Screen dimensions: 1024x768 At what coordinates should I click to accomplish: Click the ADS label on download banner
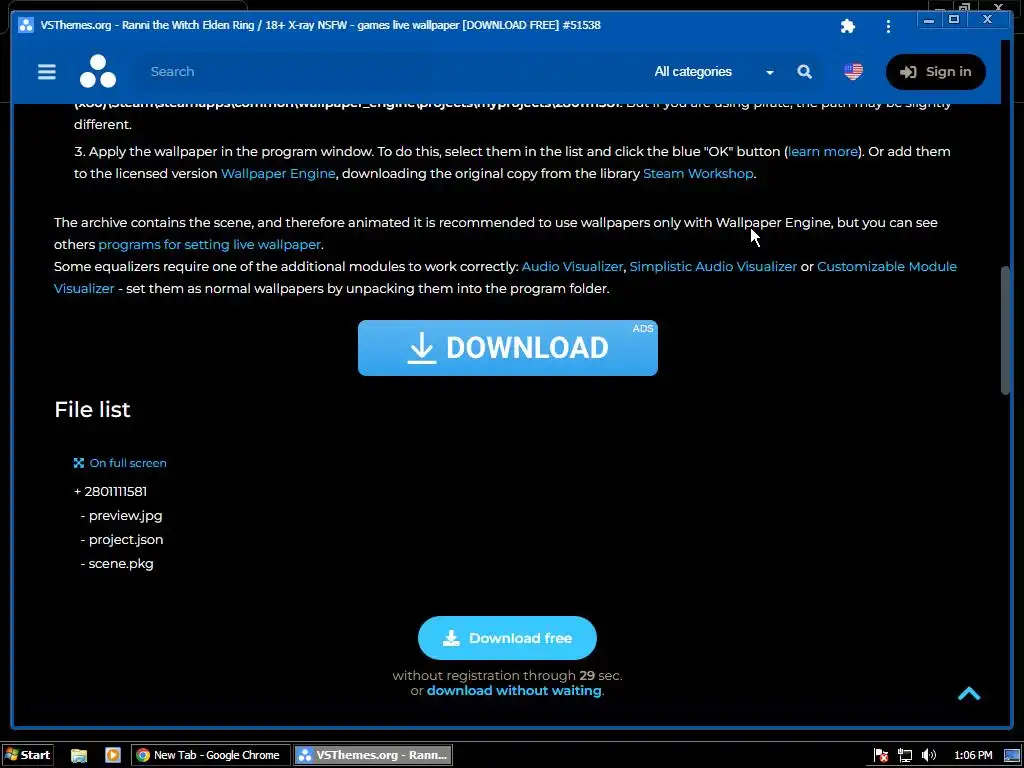[643, 328]
